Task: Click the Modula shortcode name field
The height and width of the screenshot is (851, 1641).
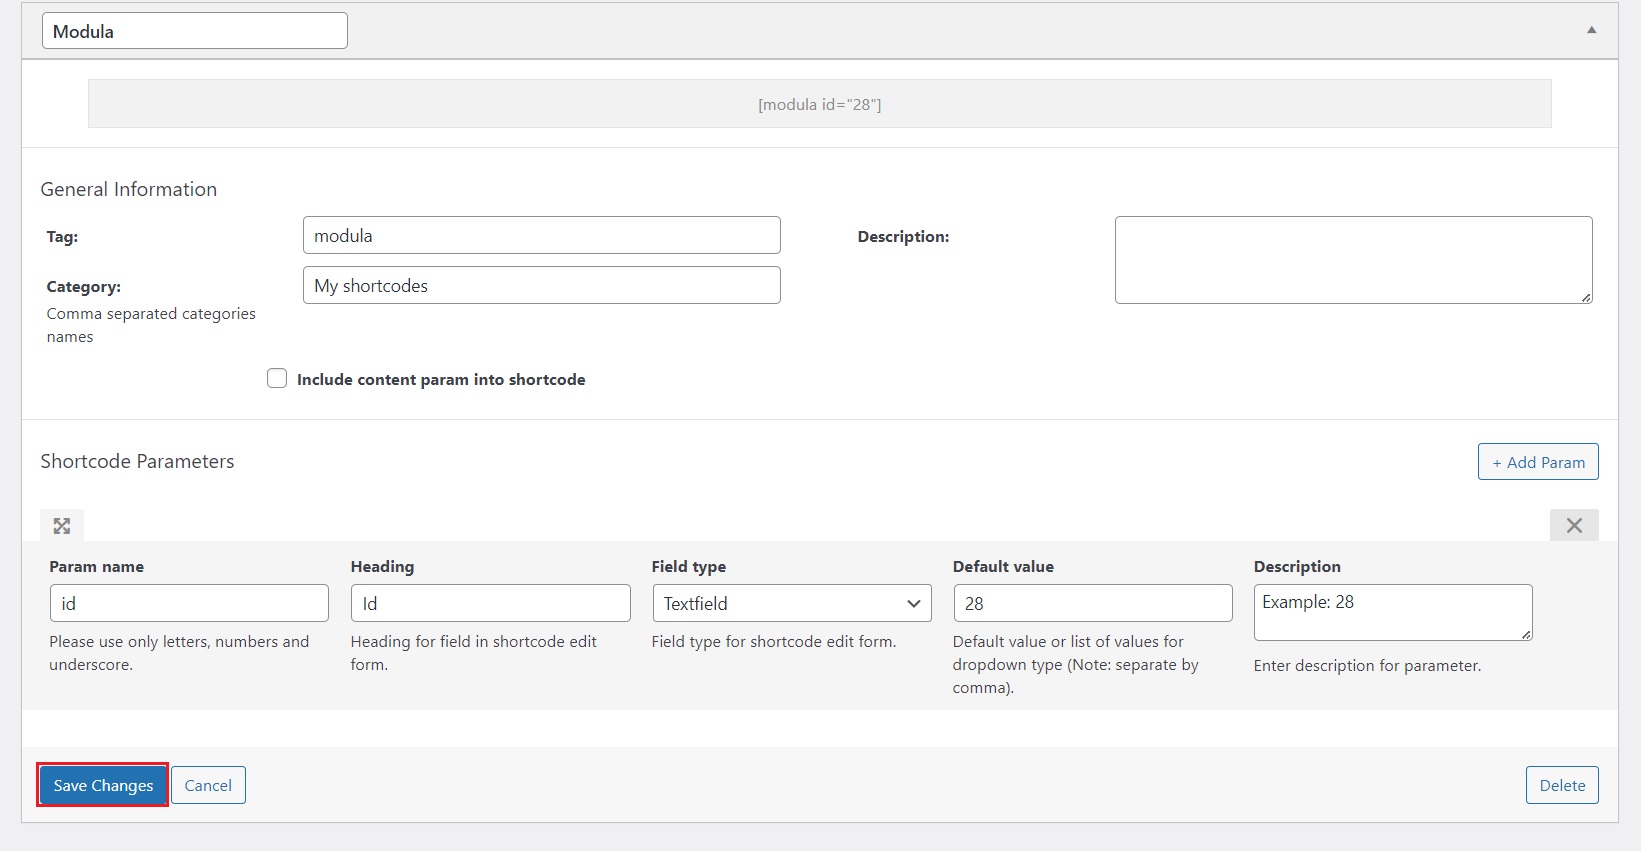Action: pos(195,31)
